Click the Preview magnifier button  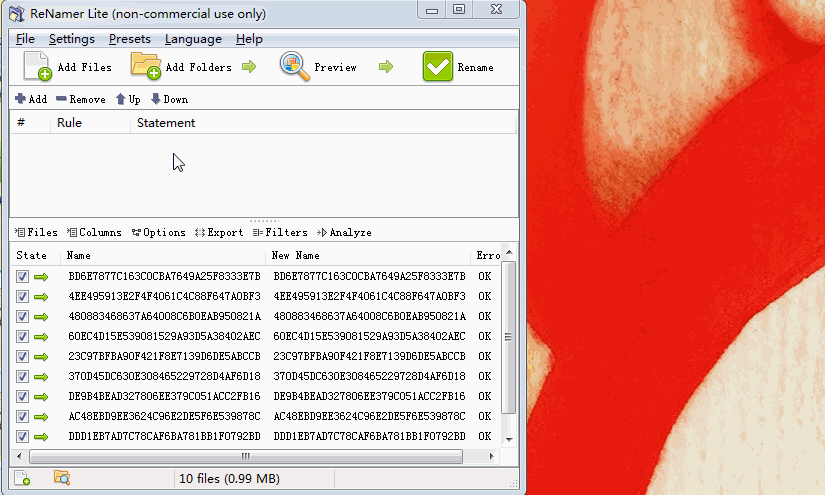(x=318, y=67)
